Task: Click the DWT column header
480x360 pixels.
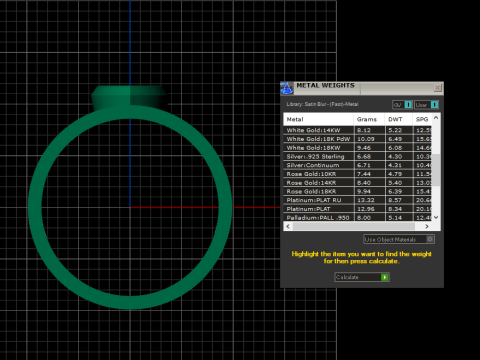Action: point(398,119)
